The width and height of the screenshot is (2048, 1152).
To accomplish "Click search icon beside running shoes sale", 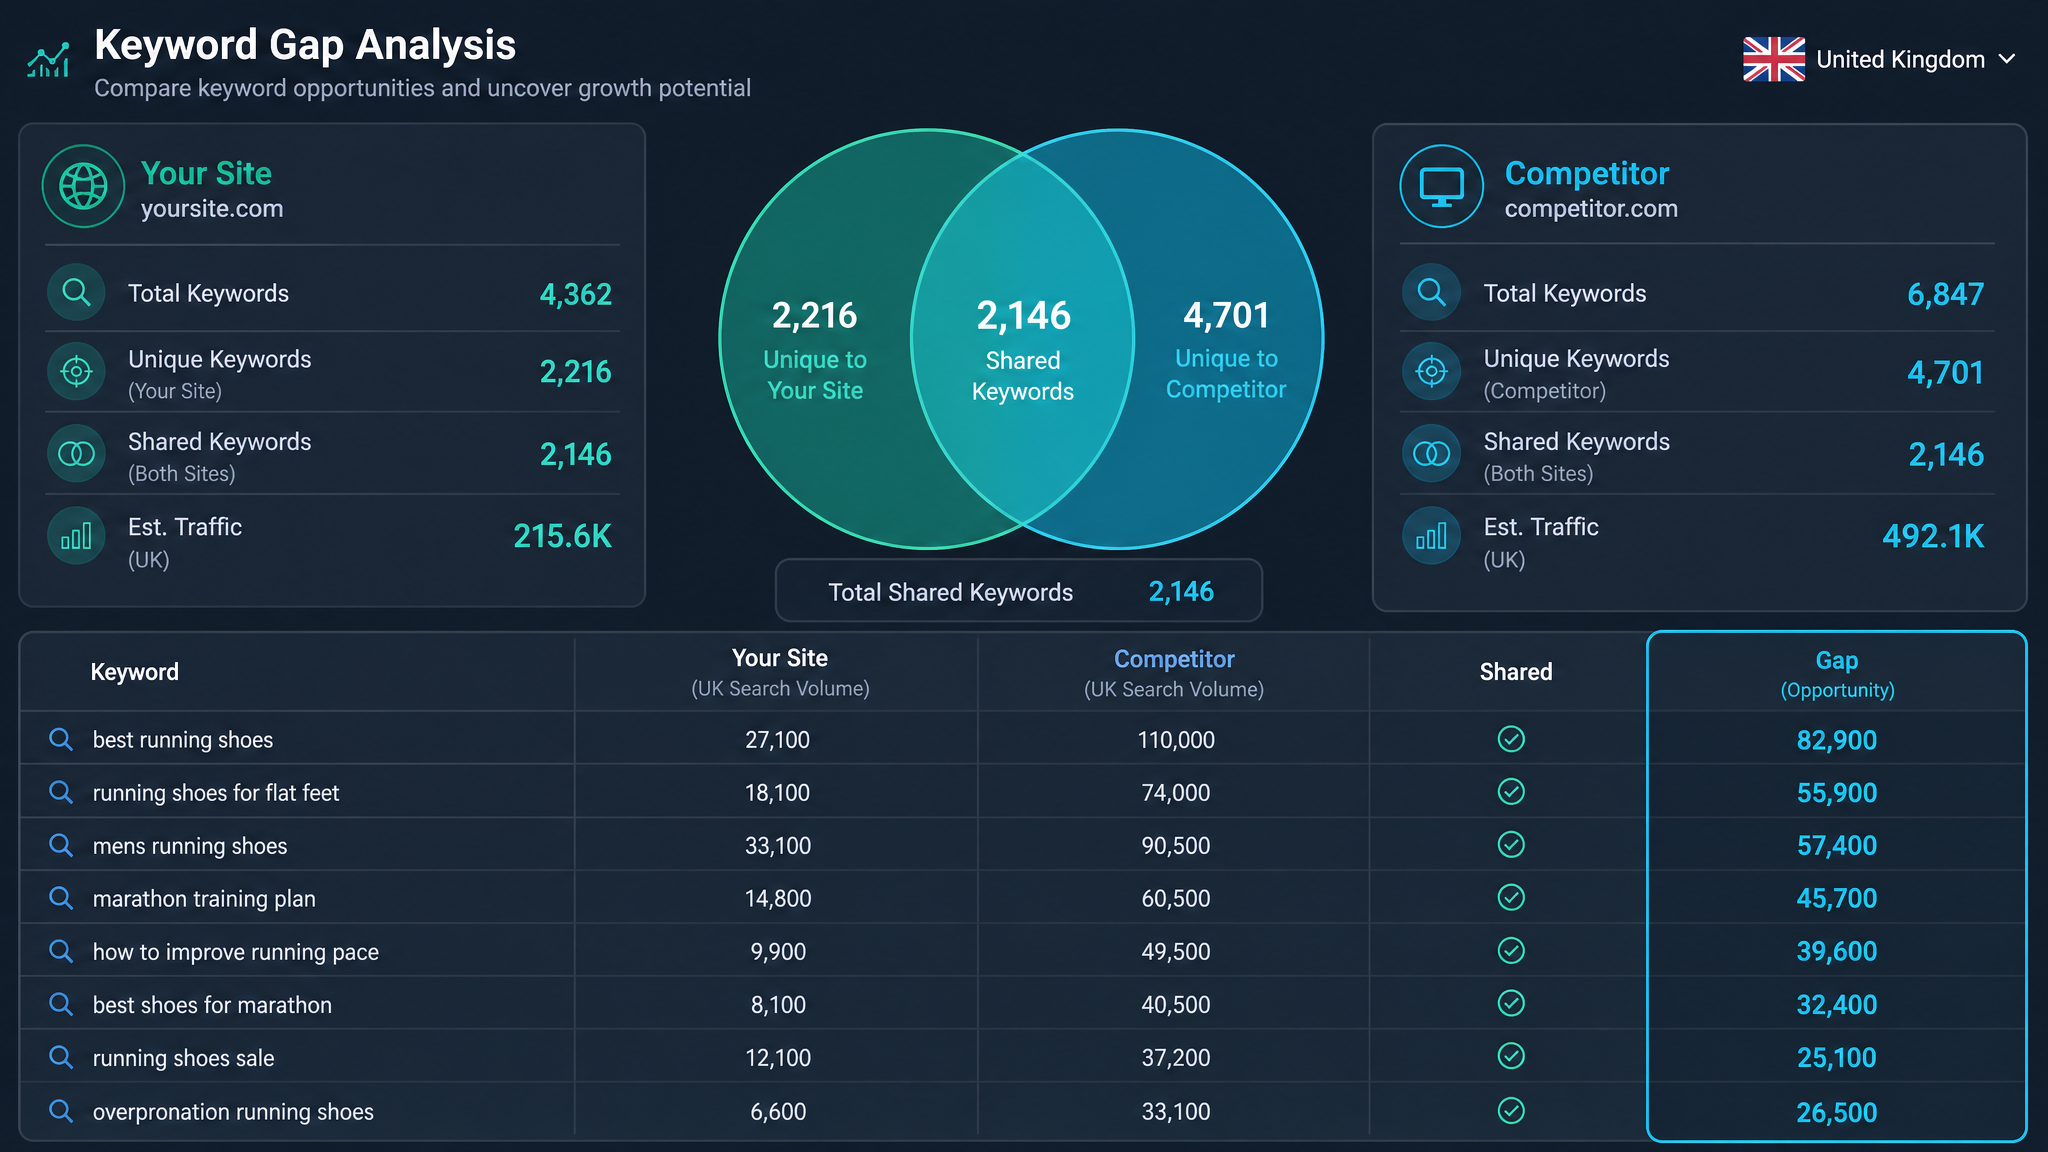I will (x=61, y=1057).
